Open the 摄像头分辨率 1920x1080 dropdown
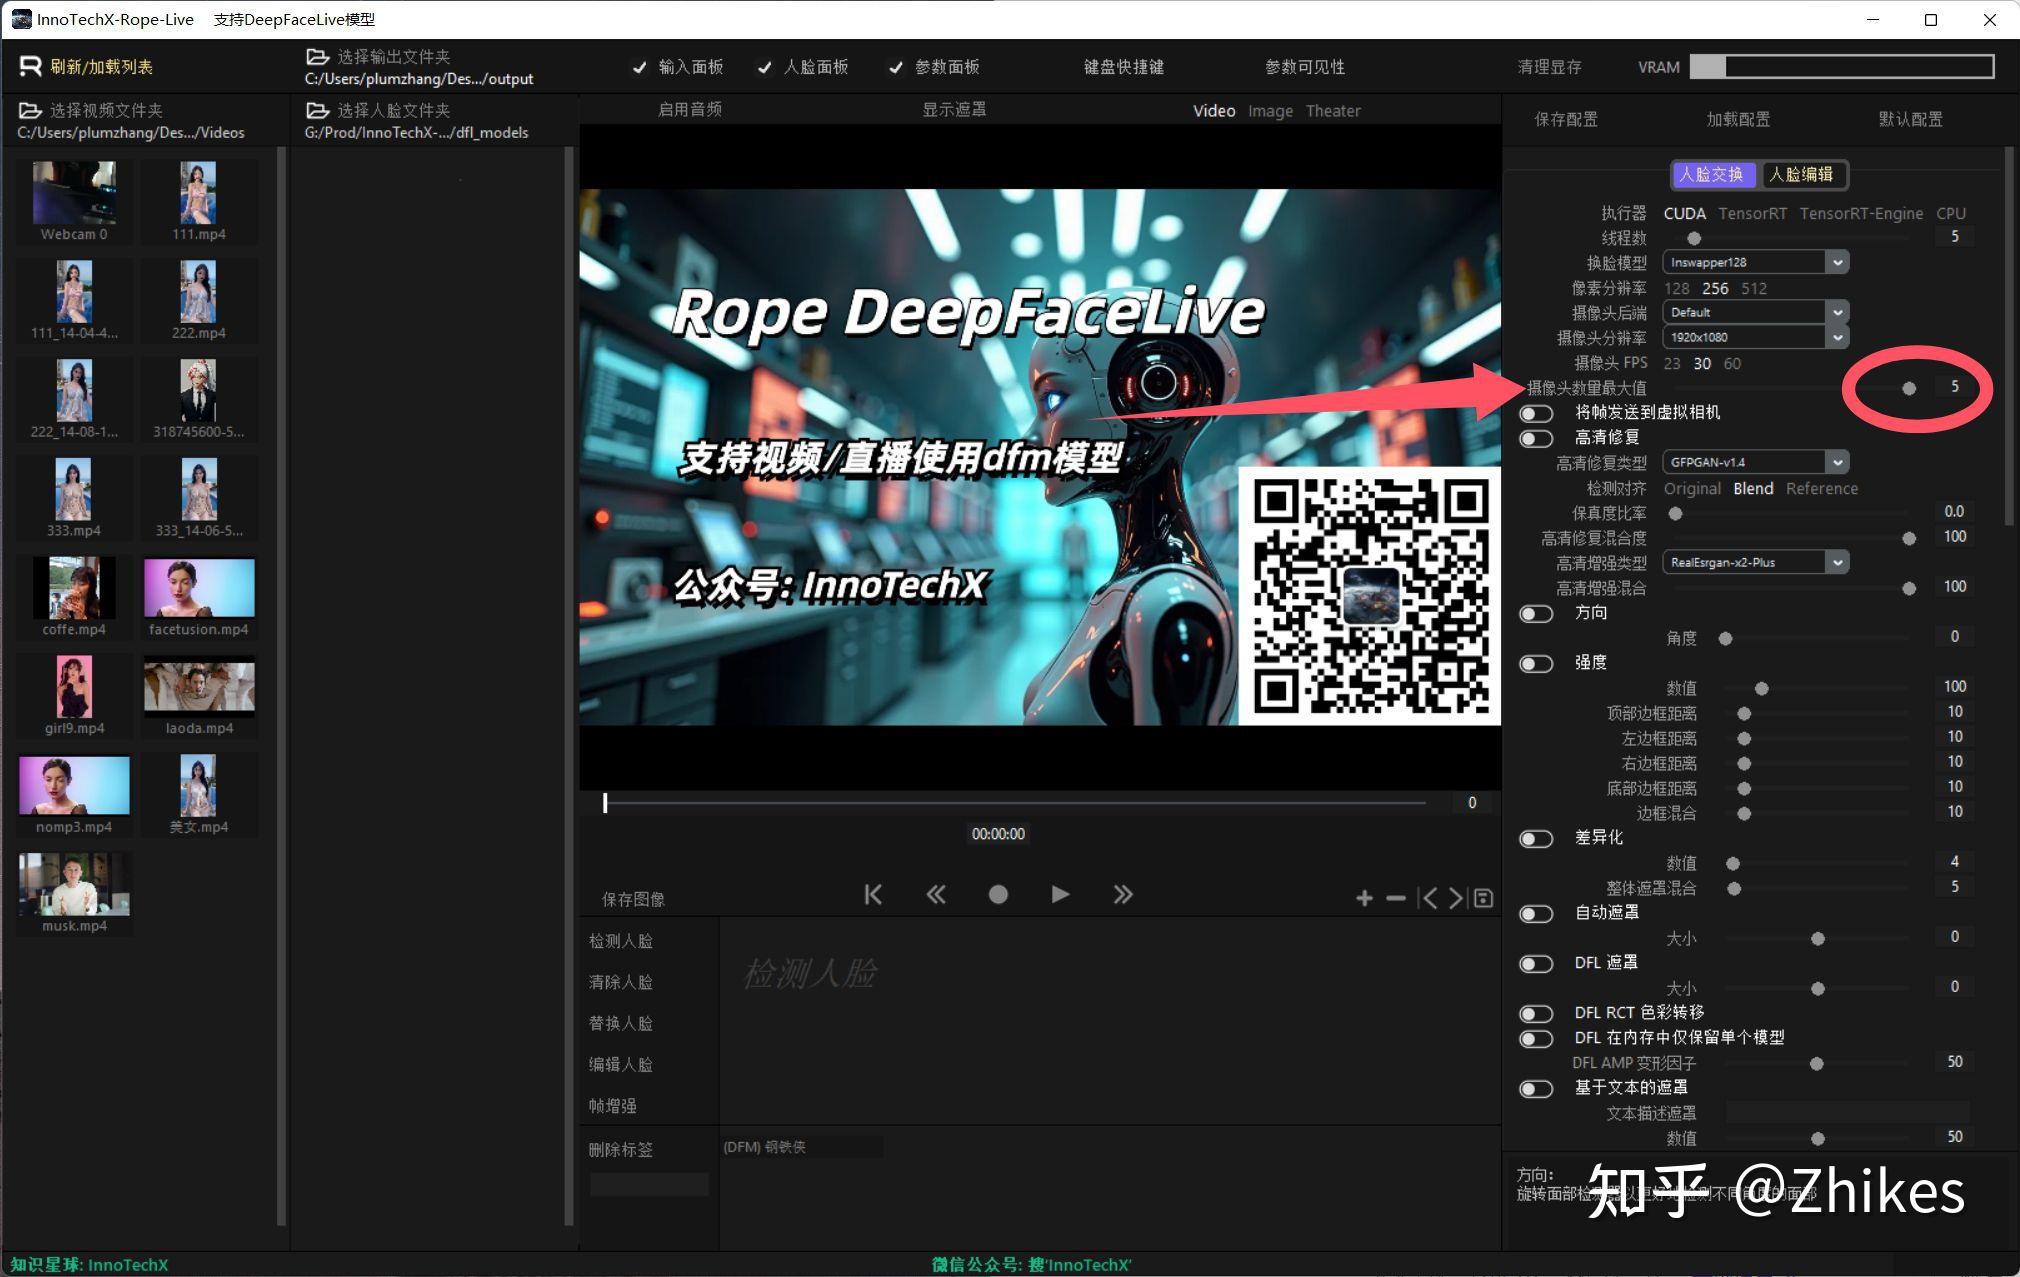Viewport: 2020px width, 1277px height. 1755,337
